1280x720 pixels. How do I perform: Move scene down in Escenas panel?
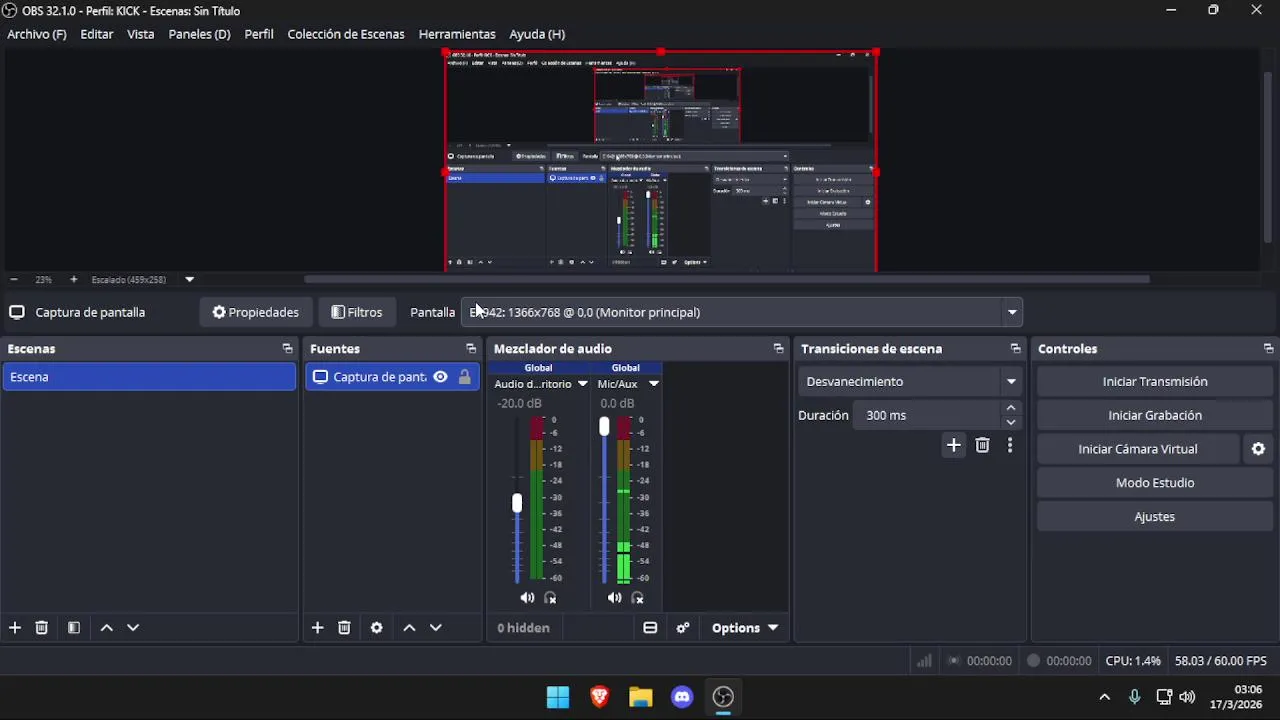133,628
